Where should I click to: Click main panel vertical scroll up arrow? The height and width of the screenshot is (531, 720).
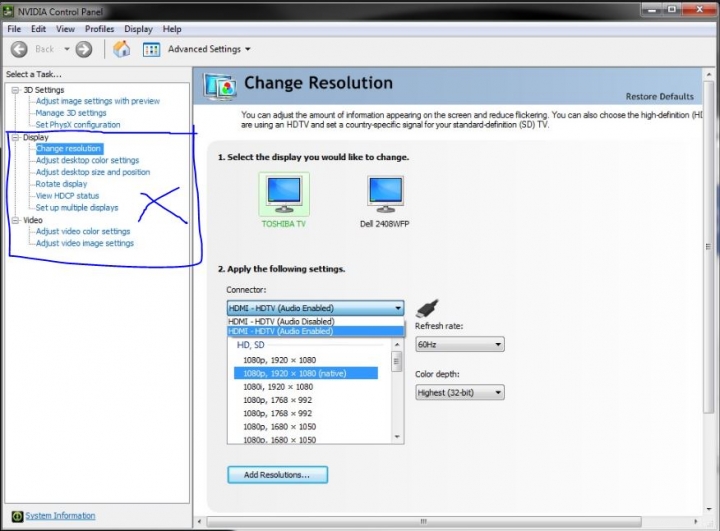pyautogui.click(x=709, y=74)
